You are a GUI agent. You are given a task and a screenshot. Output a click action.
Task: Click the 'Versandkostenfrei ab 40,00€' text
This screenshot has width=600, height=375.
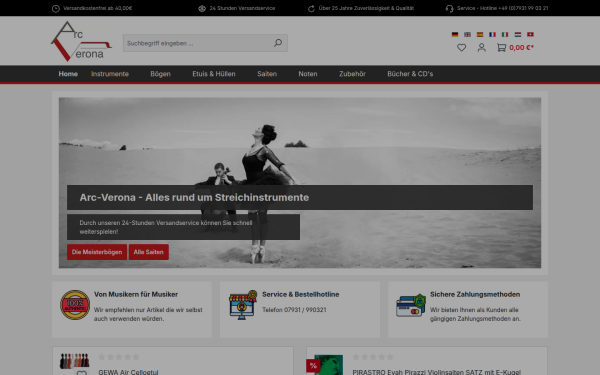tap(98, 8)
